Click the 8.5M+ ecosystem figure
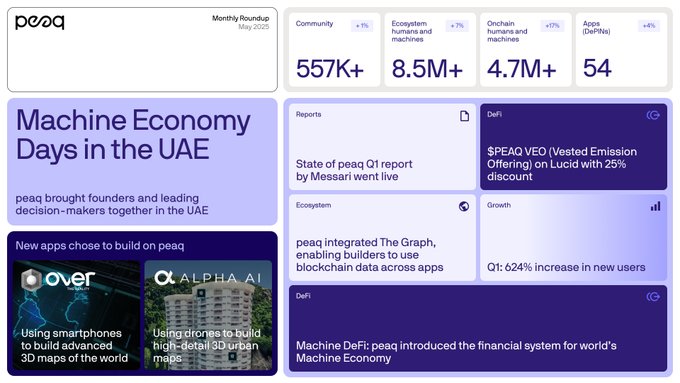This screenshot has height=383, width=680. (x=427, y=69)
